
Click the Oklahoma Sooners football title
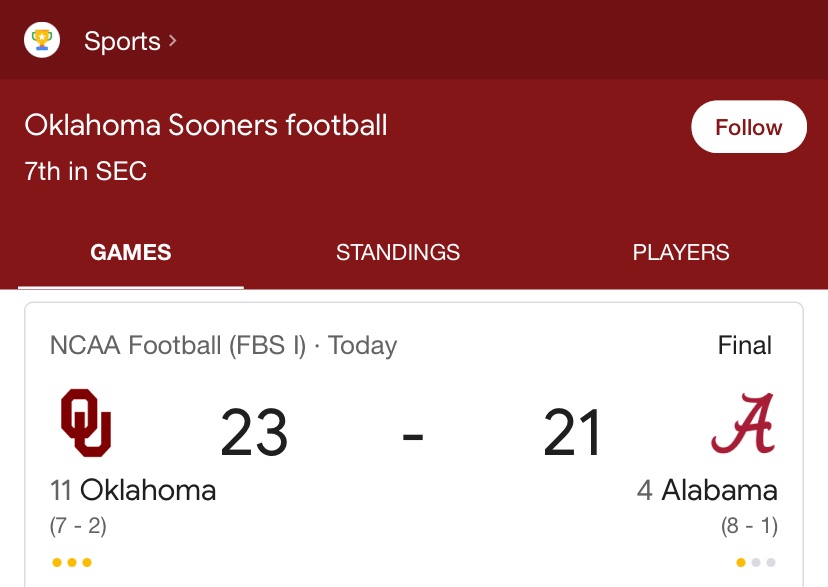(x=206, y=125)
